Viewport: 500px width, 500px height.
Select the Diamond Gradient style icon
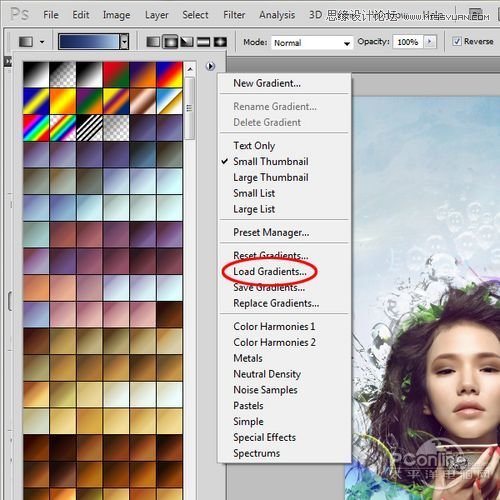[x=220, y=42]
